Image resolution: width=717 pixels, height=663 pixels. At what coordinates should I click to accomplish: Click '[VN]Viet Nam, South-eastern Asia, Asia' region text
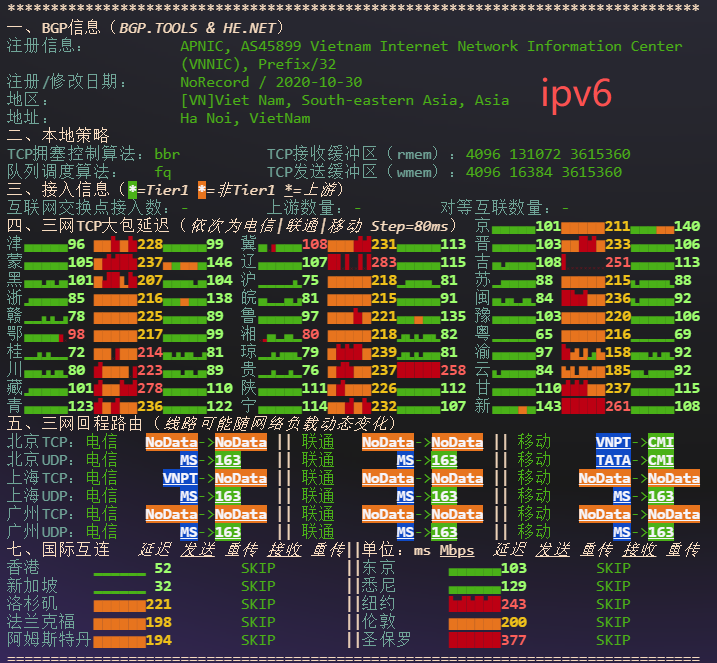point(345,100)
